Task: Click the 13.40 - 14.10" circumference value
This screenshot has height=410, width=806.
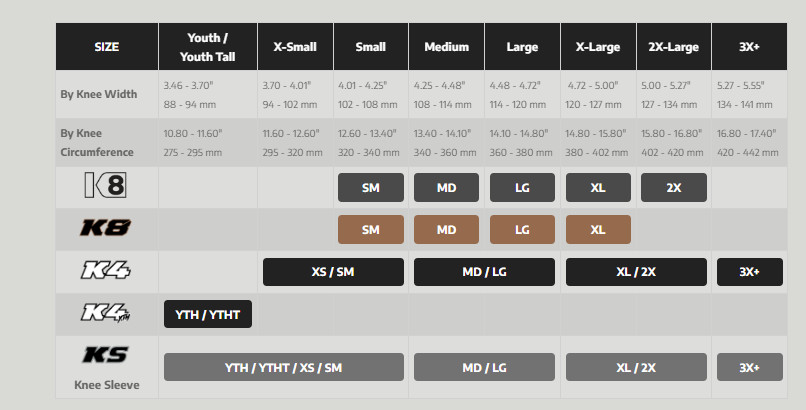Action: [443, 133]
